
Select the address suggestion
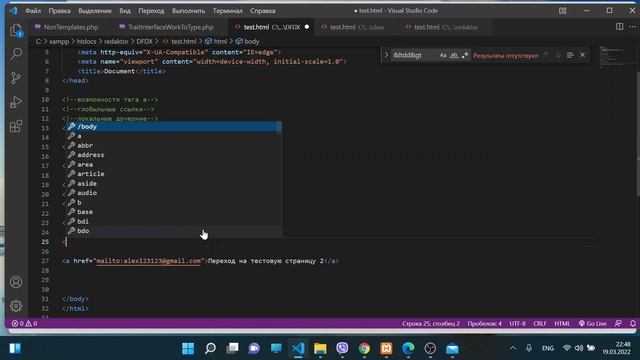[174, 155]
